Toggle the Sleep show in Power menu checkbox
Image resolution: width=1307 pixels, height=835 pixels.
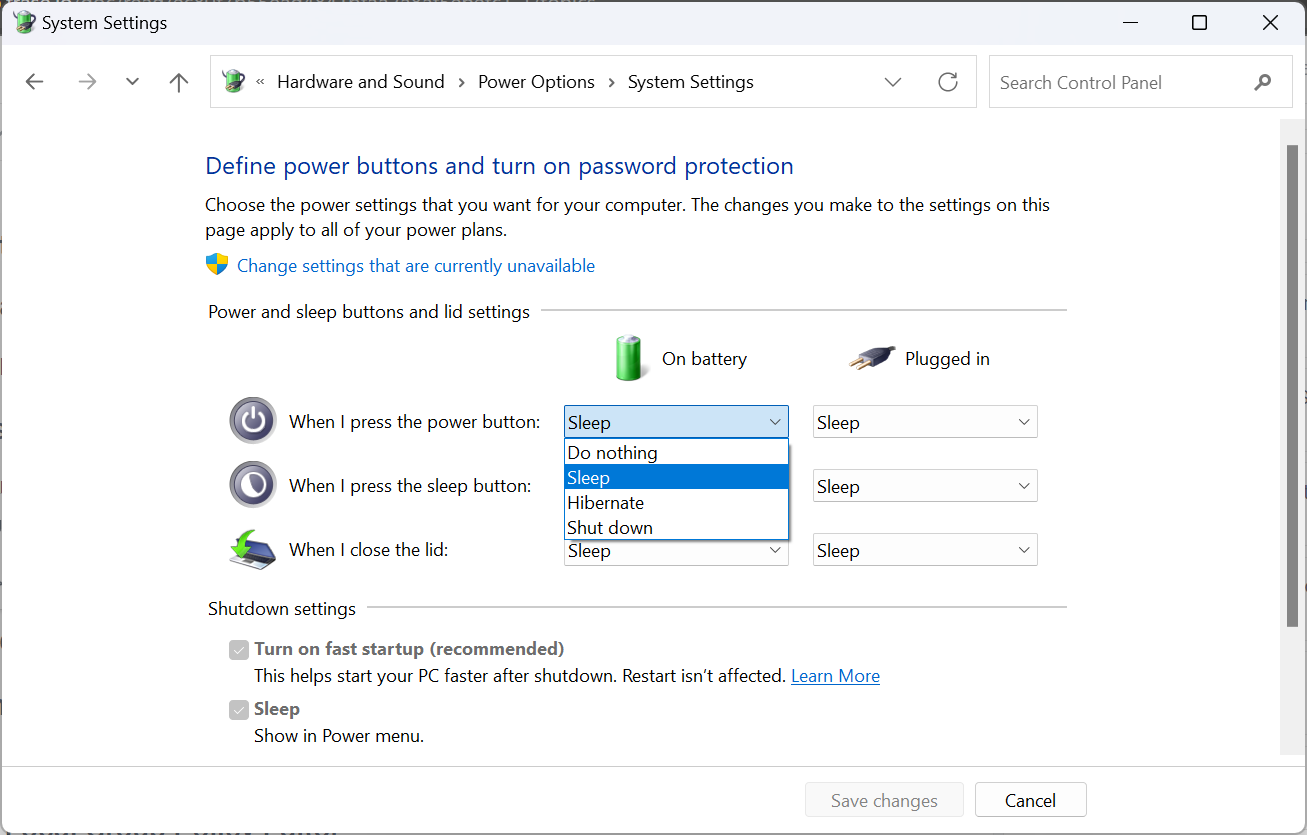238,709
